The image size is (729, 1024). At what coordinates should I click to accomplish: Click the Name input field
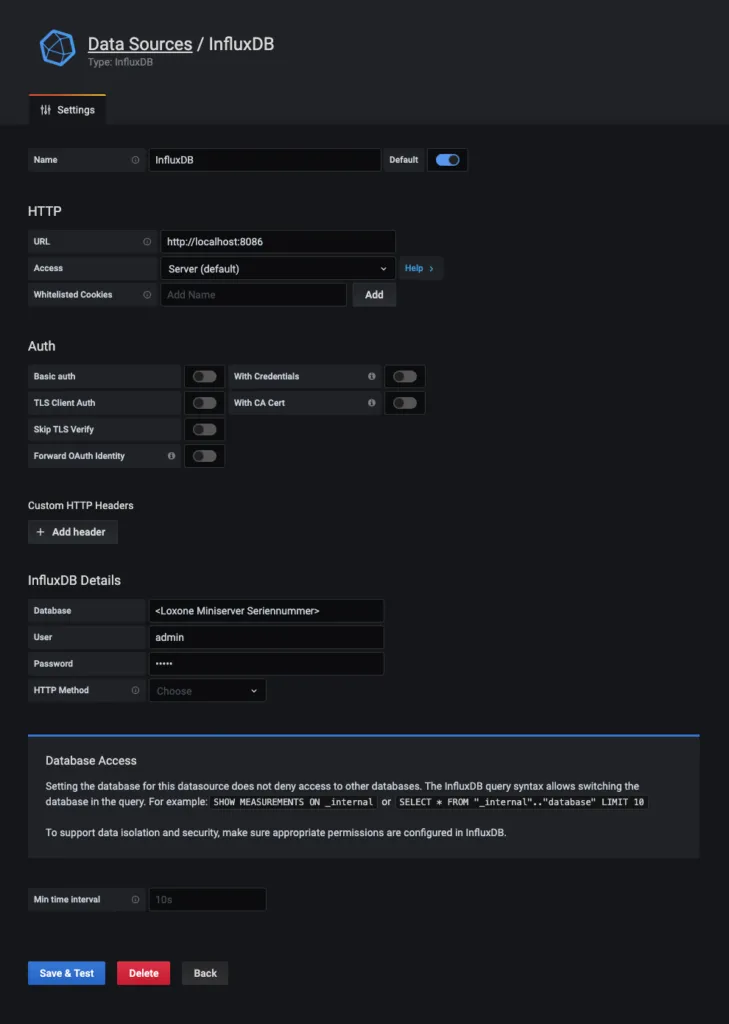pos(265,160)
